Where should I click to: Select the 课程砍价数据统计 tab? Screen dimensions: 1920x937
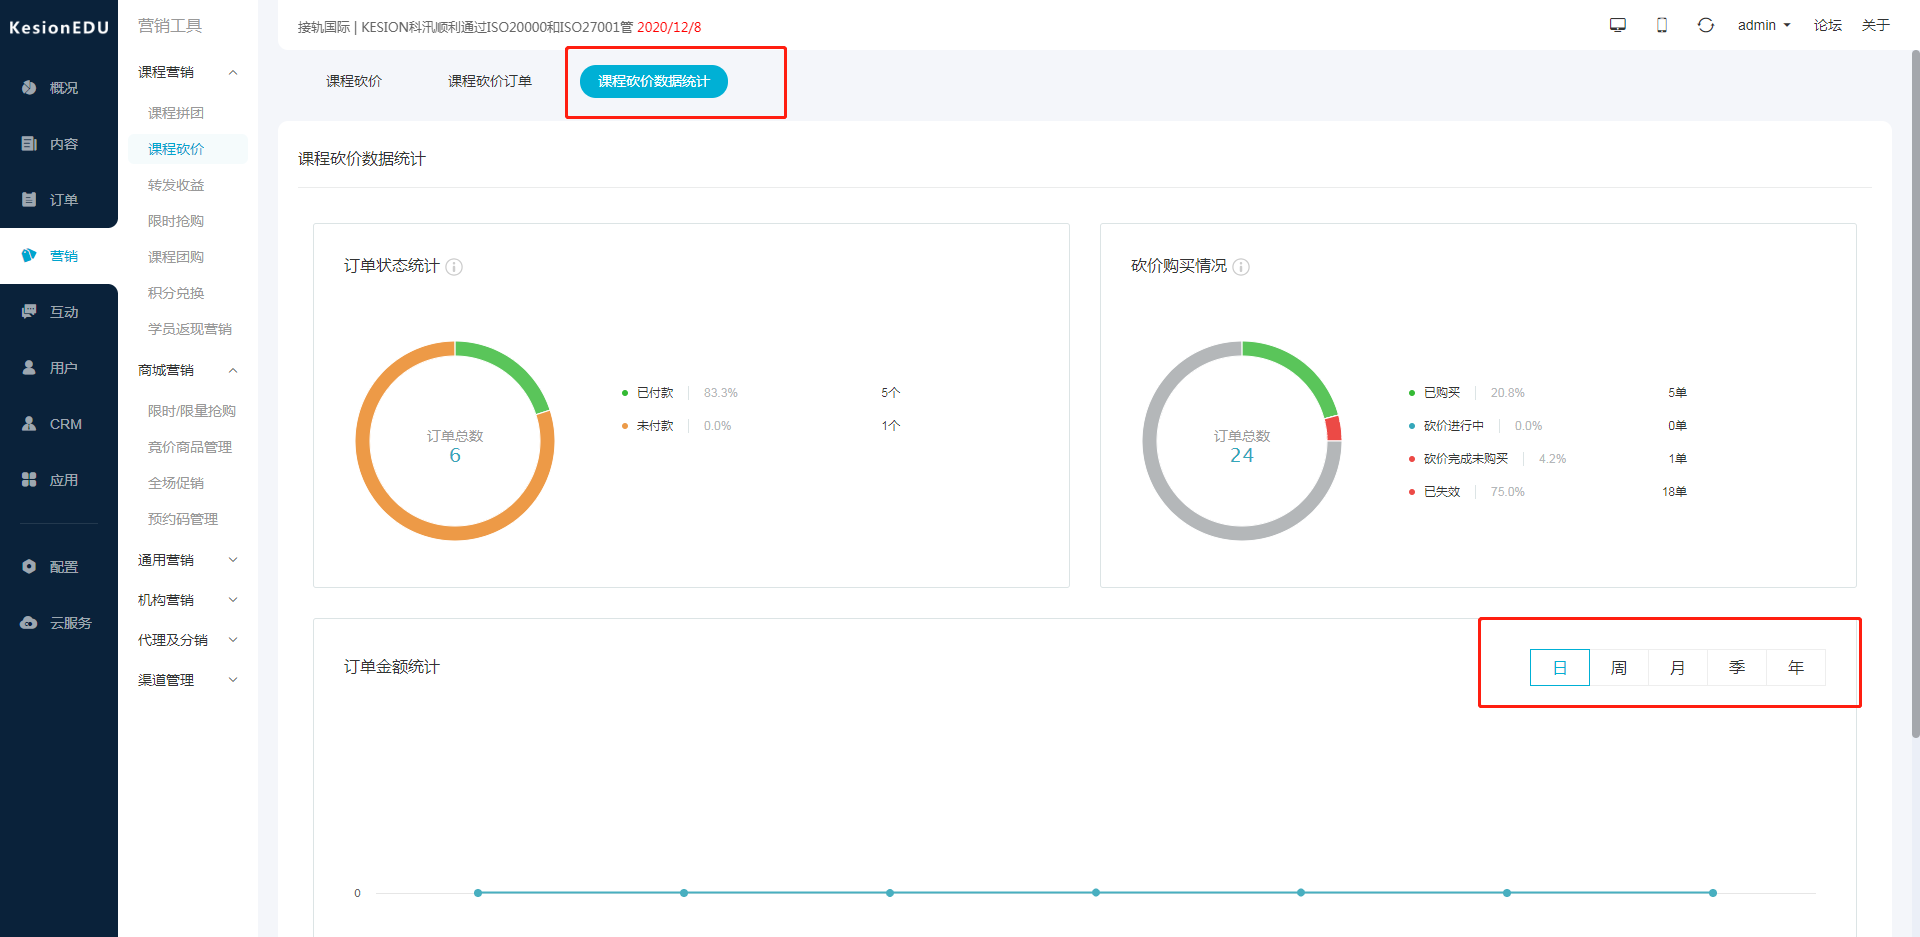(x=654, y=81)
